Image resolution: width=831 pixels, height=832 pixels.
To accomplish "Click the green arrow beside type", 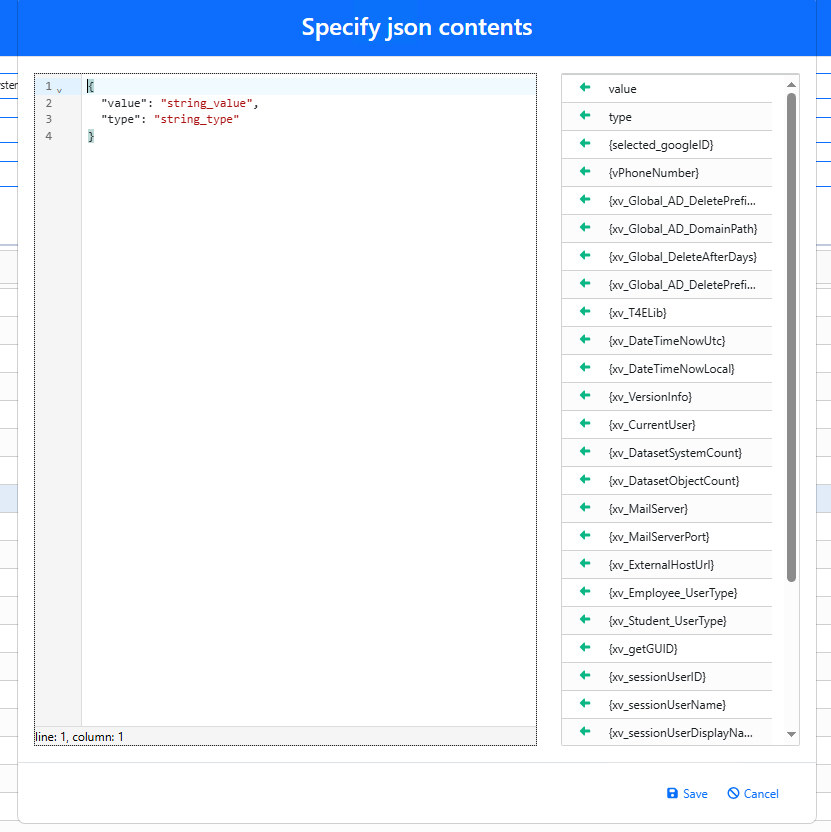I will pos(585,116).
